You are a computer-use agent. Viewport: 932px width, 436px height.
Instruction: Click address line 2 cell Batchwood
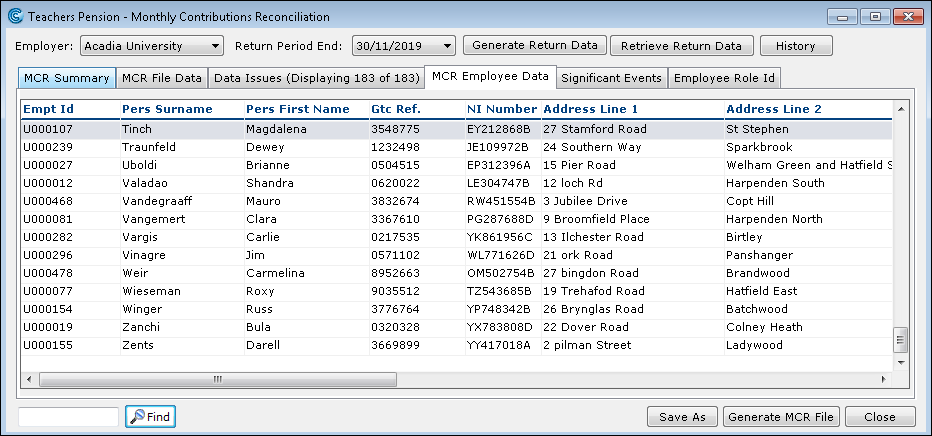point(808,309)
